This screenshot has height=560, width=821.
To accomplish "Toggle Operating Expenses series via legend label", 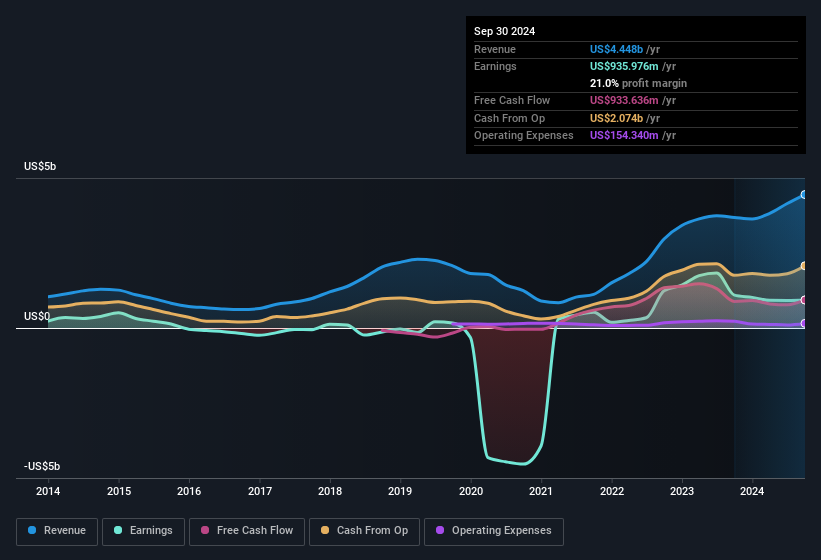I will coord(501,531).
